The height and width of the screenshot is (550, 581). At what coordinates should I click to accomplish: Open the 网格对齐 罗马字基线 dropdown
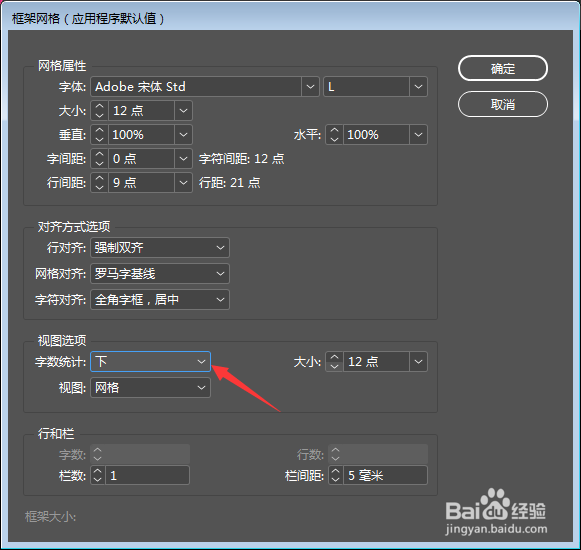pyautogui.click(x=160, y=274)
